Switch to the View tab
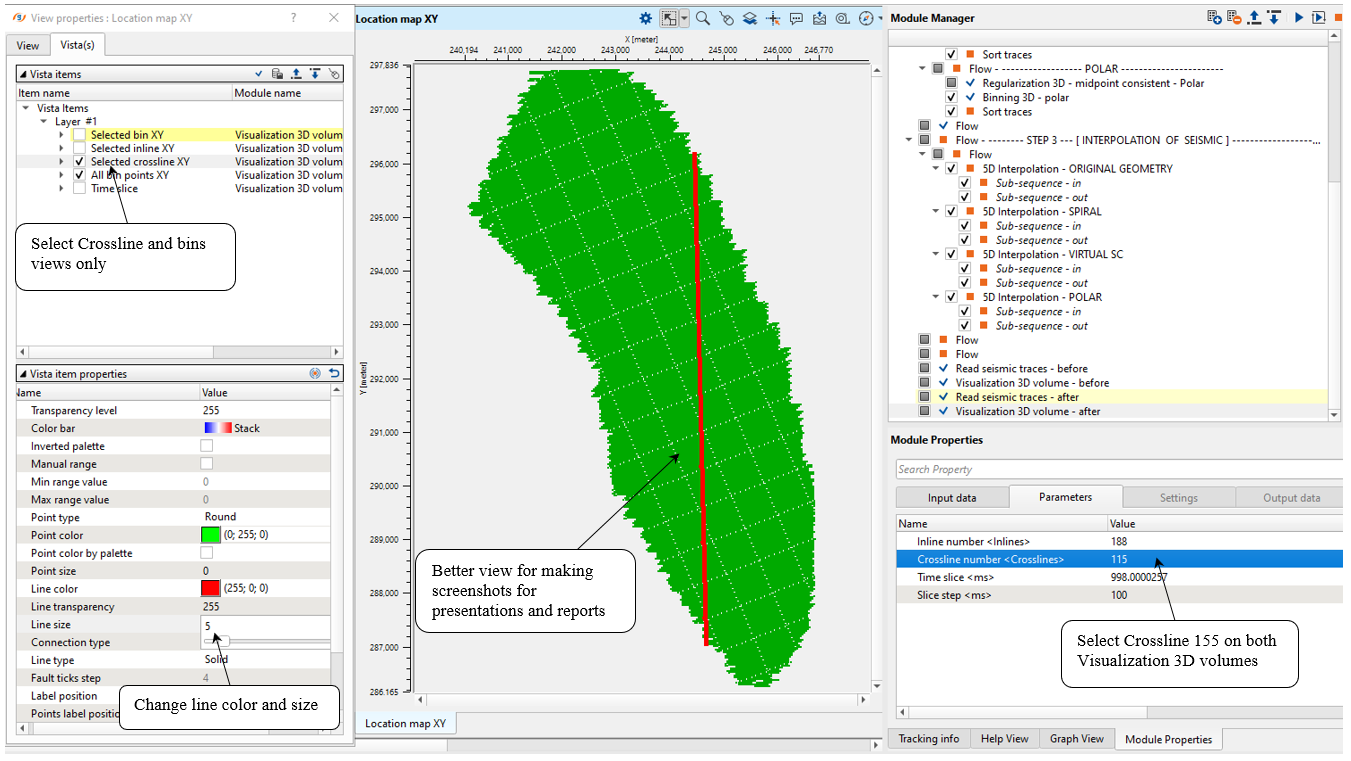 [x=28, y=45]
